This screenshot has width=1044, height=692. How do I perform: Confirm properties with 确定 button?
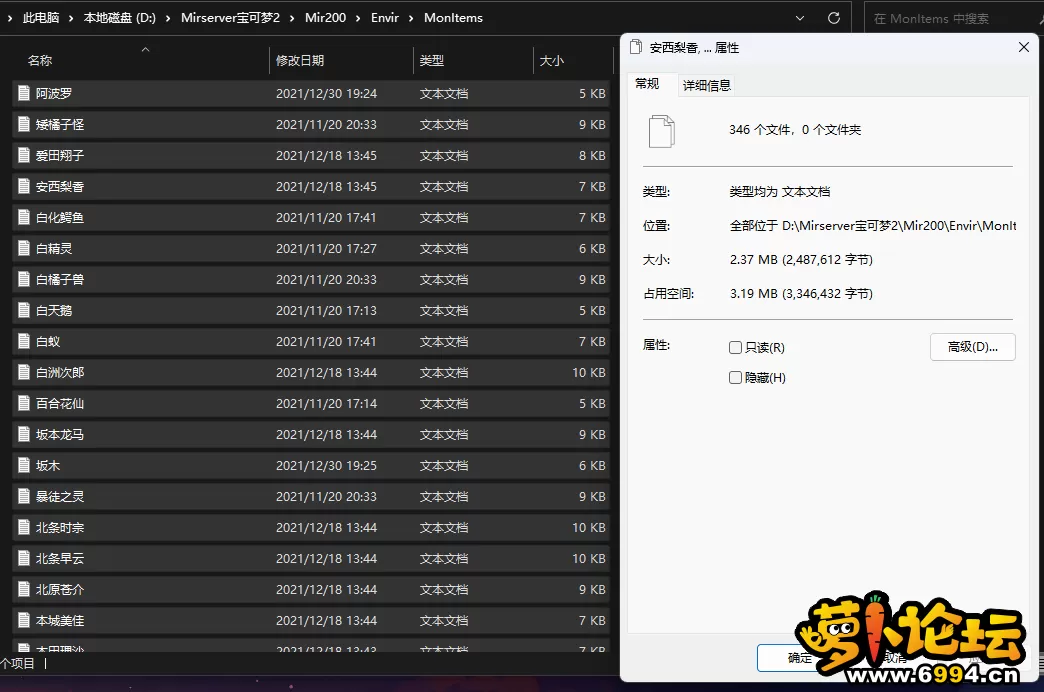800,658
